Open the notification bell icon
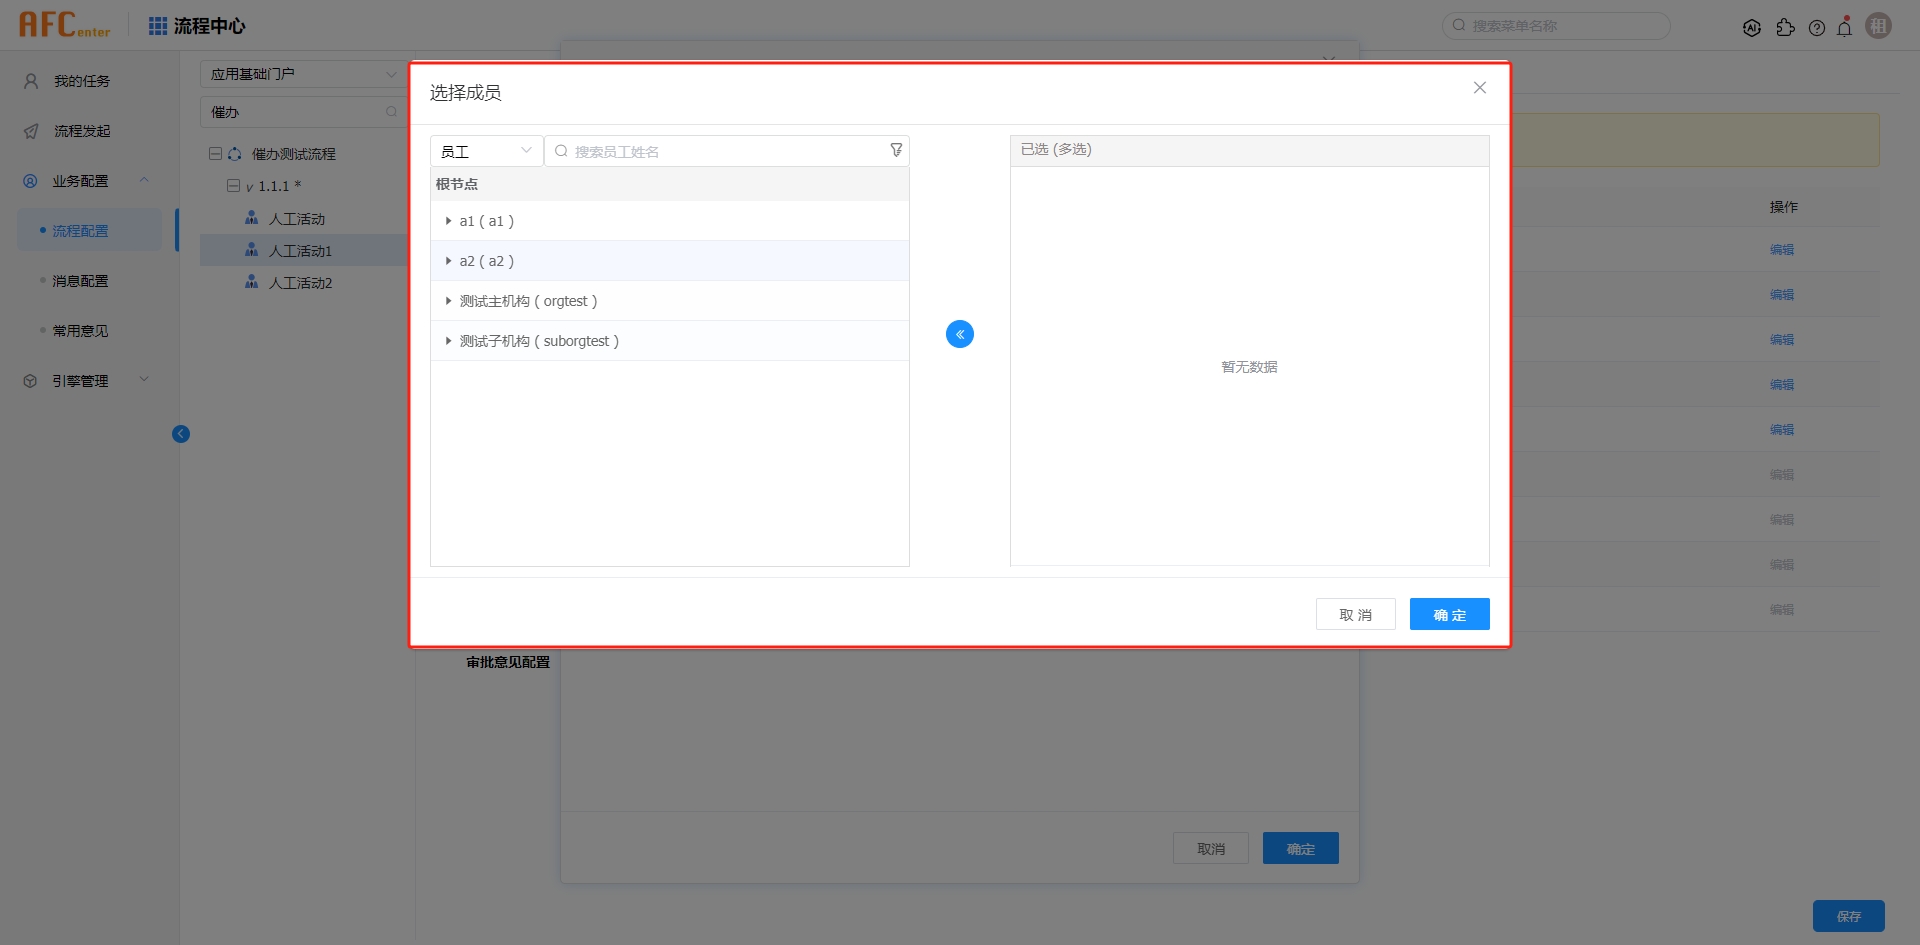 [x=1844, y=28]
